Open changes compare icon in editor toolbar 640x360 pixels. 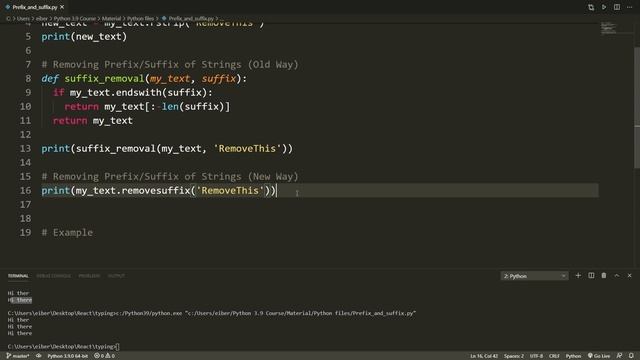pos(591,7)
